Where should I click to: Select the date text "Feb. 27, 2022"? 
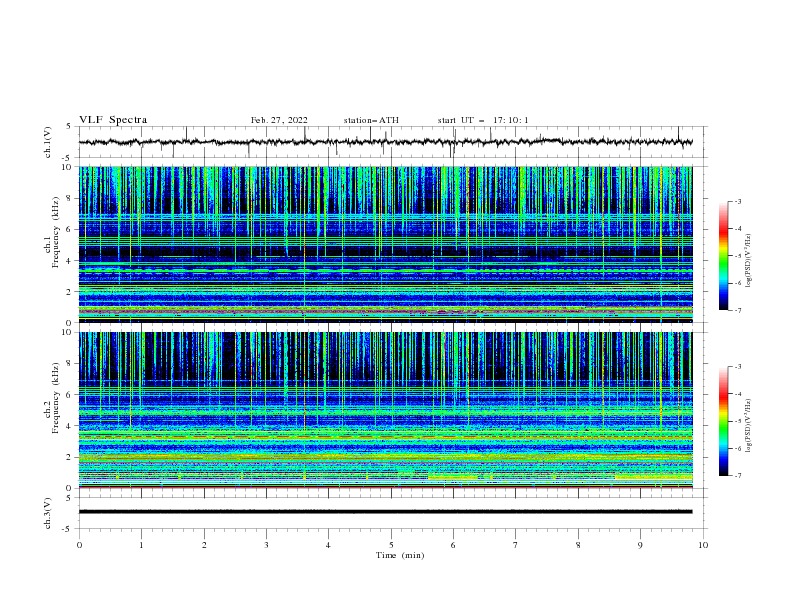[x=279, y=120]
